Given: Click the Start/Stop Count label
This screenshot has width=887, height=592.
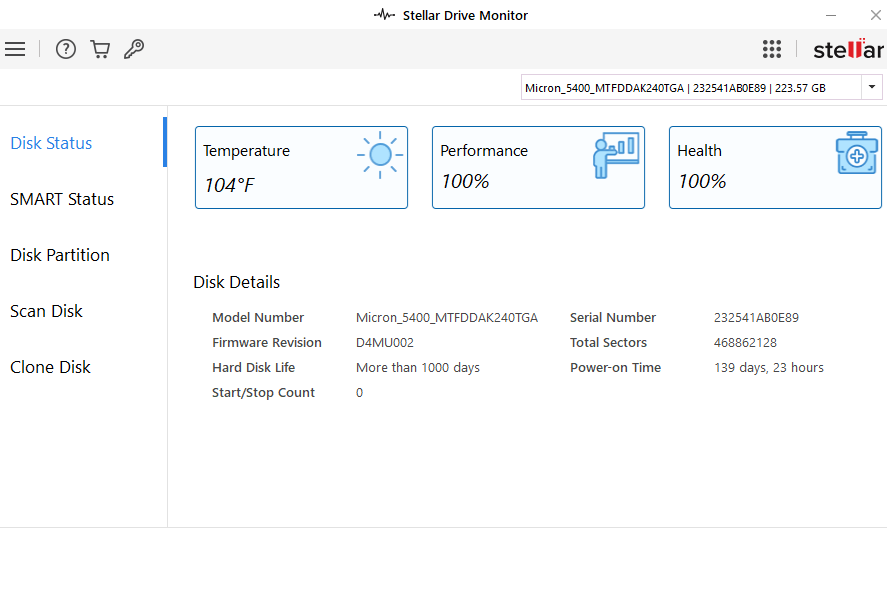Looking at the screenshot, I should click(263, 392).
